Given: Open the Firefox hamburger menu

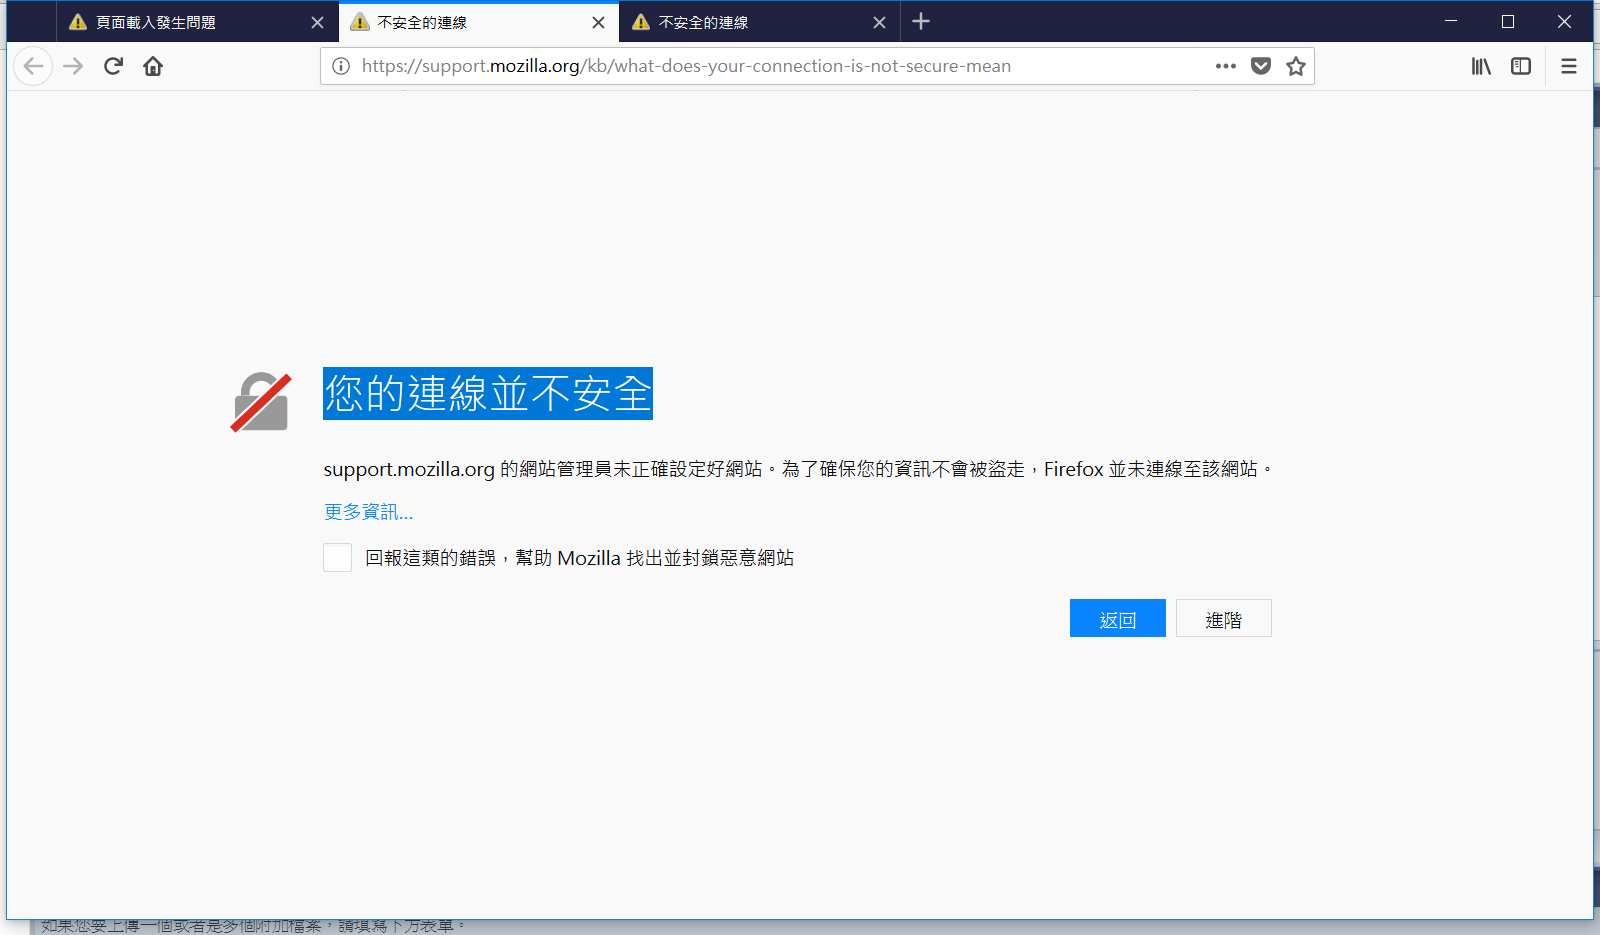Looking at the screenshot, I should (1568, 66).
